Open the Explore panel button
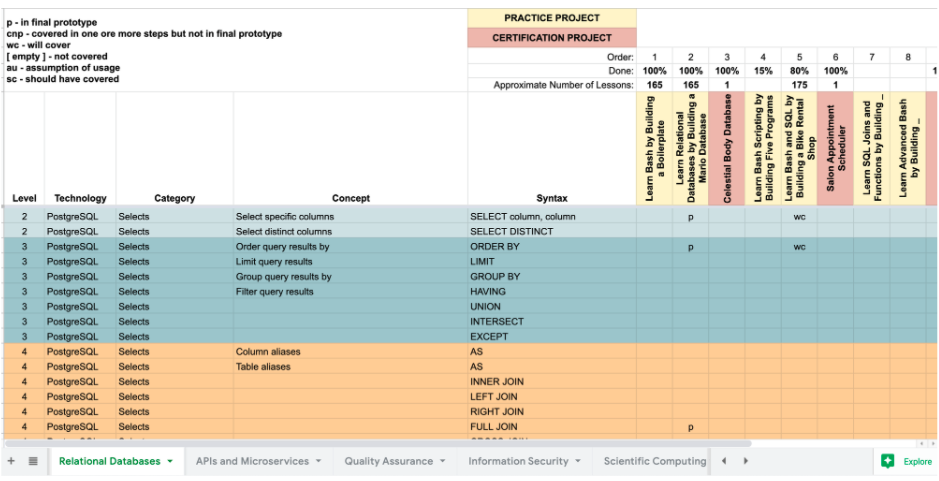Image resolution: width=939 pixels, height=481 pixels. pos(907,461)
